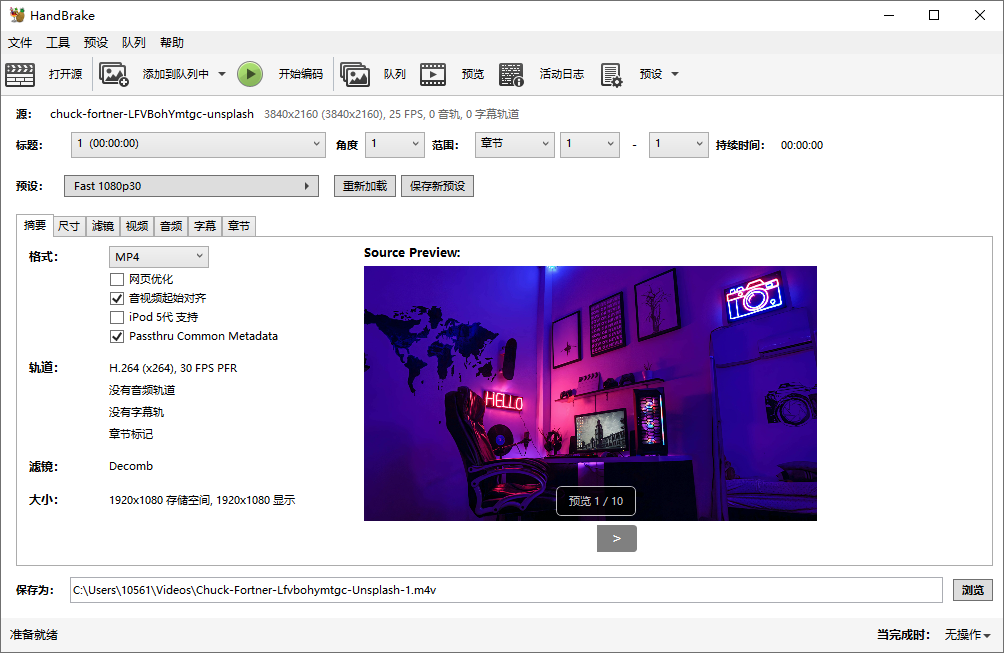
Task: Click the Preview filmstrip icon
Action: (433, 74)
